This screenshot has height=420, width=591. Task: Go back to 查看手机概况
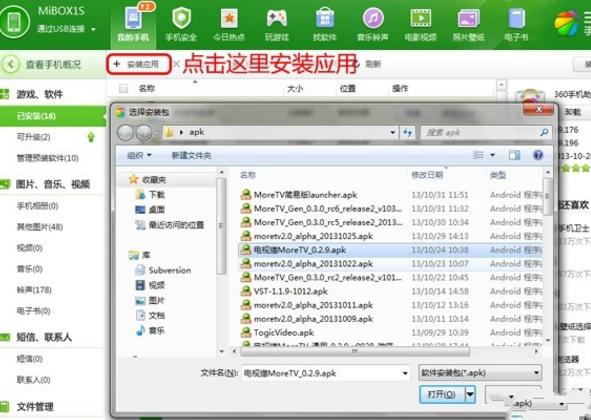[x=53, y=64]
